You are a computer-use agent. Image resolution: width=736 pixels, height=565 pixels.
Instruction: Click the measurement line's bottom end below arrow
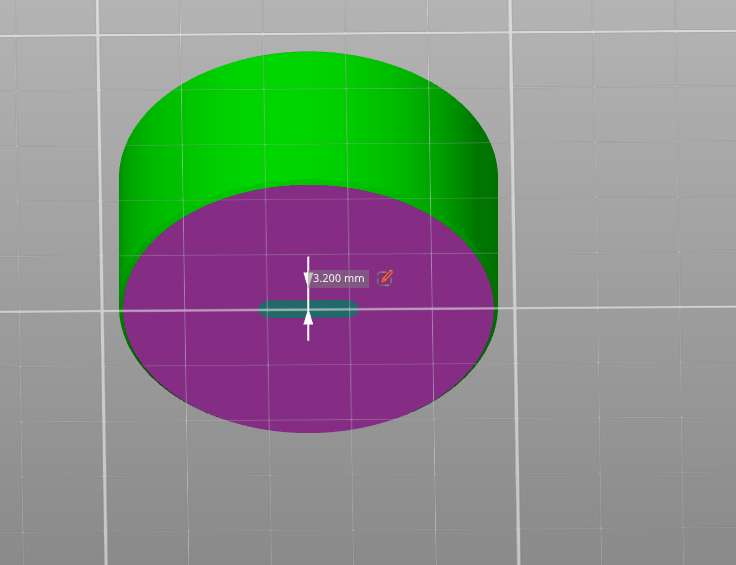pyautogui.click(x=308, y=336)
